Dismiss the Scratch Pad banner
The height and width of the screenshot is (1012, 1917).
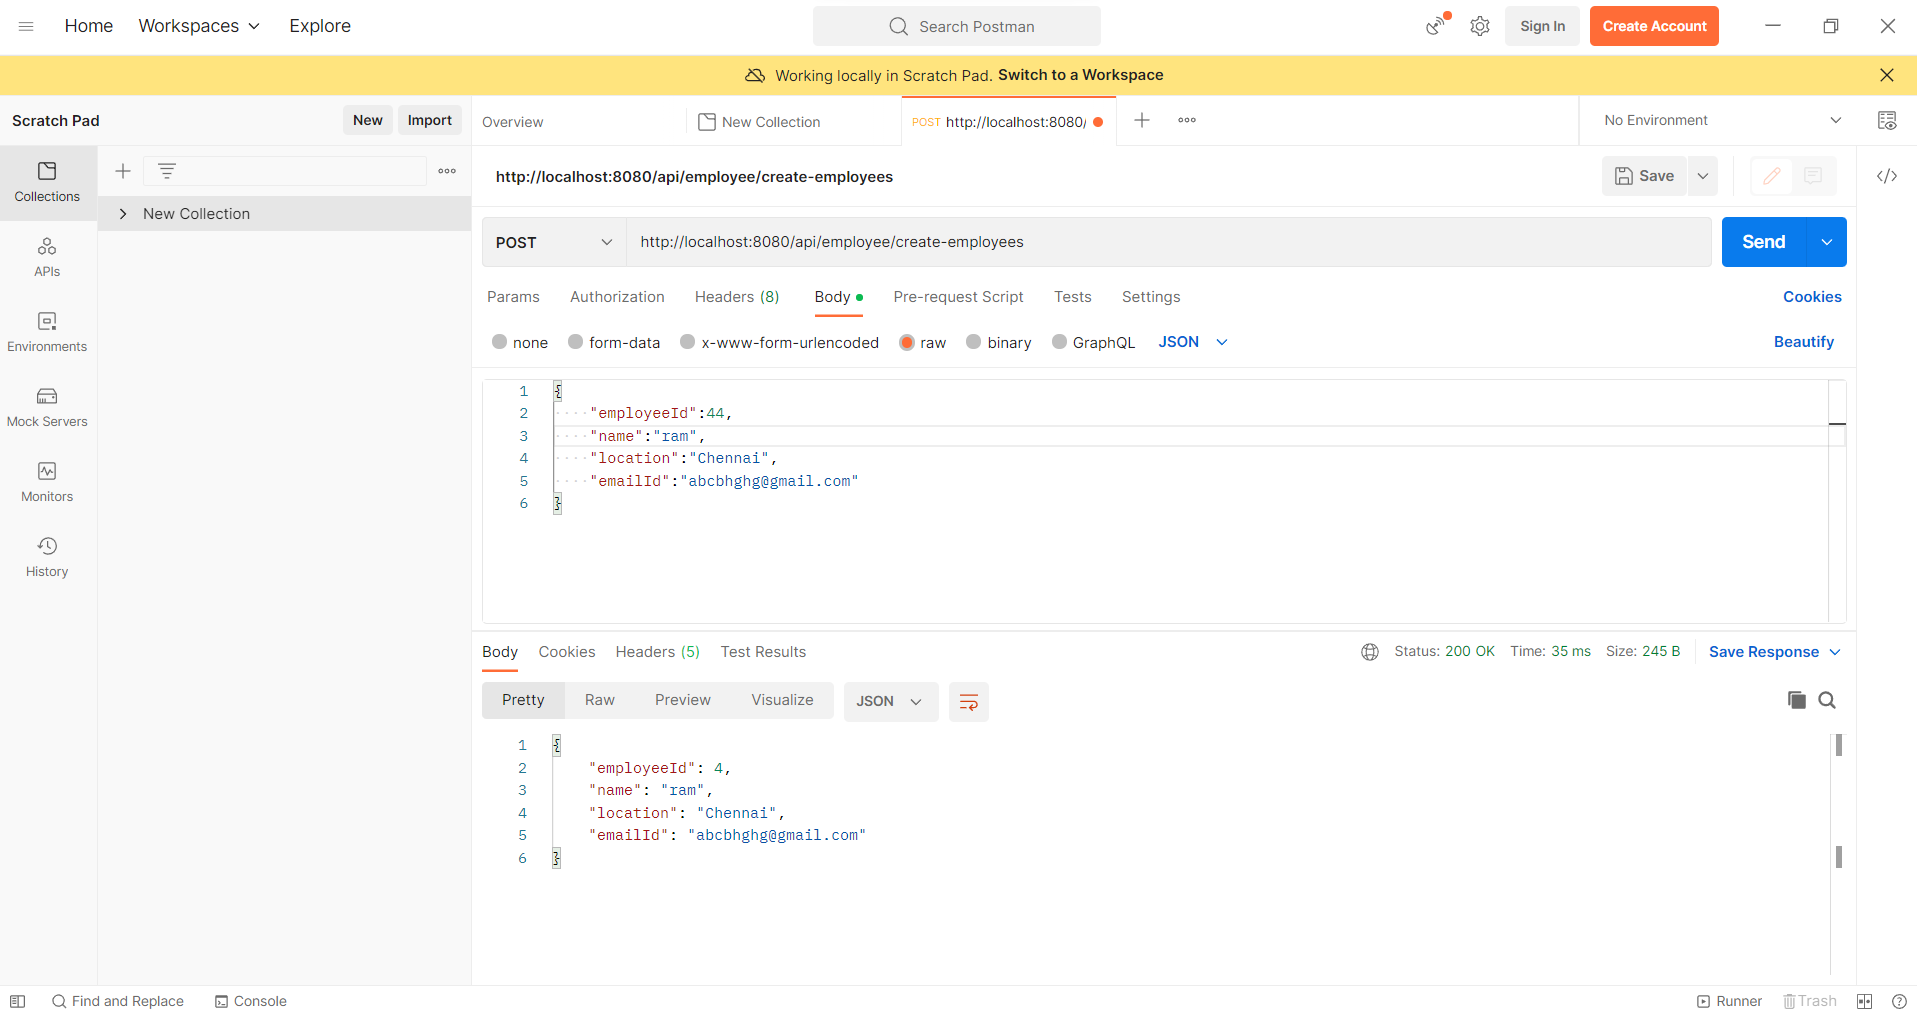click(1887, 75)
